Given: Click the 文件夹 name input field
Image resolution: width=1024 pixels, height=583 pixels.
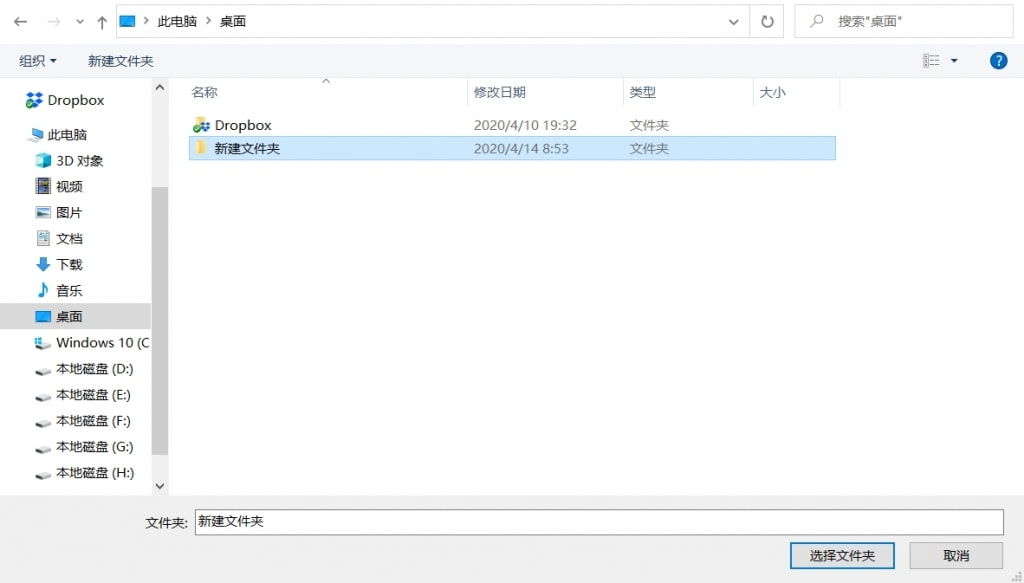Looking at the screenshot, I should point(598,522).
